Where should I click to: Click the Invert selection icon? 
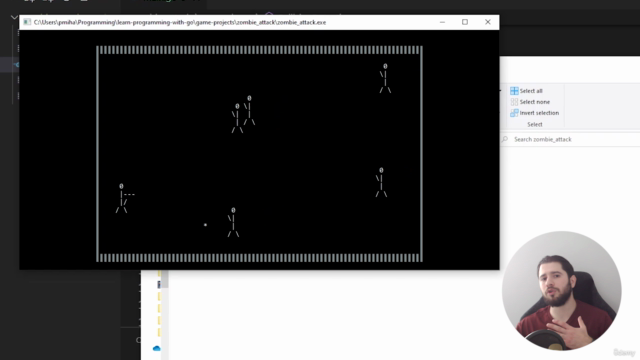pyautogui.click(x=514, y=113)
